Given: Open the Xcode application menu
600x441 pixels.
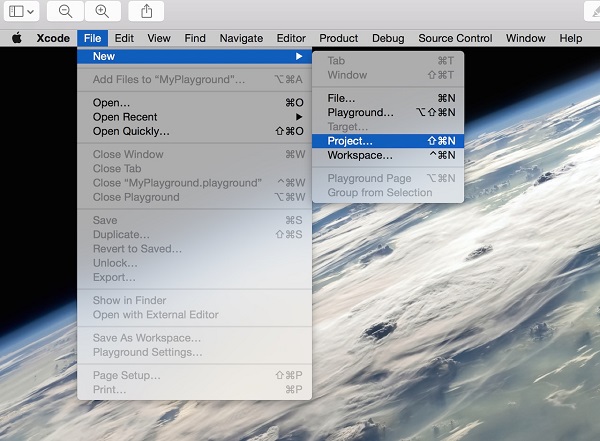Looking at the screenshot, I should point(53,38).
